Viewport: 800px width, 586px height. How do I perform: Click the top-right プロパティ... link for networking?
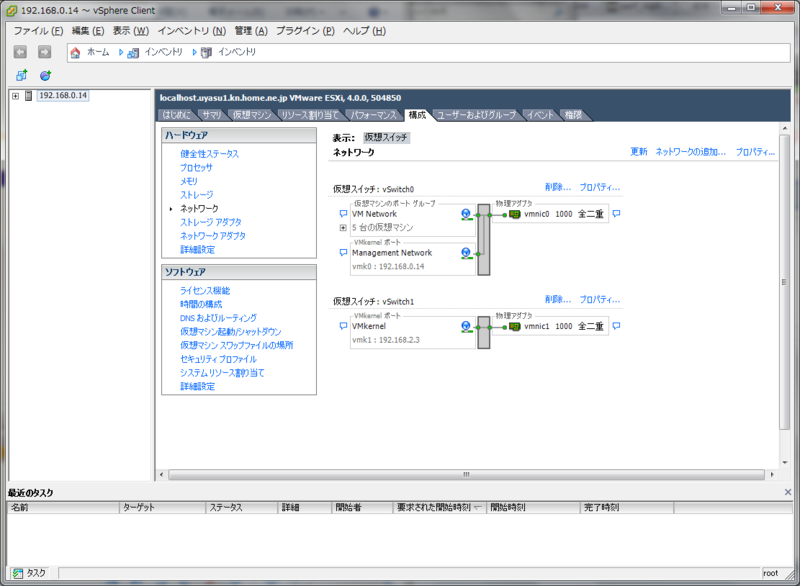(x=755, y=151)
